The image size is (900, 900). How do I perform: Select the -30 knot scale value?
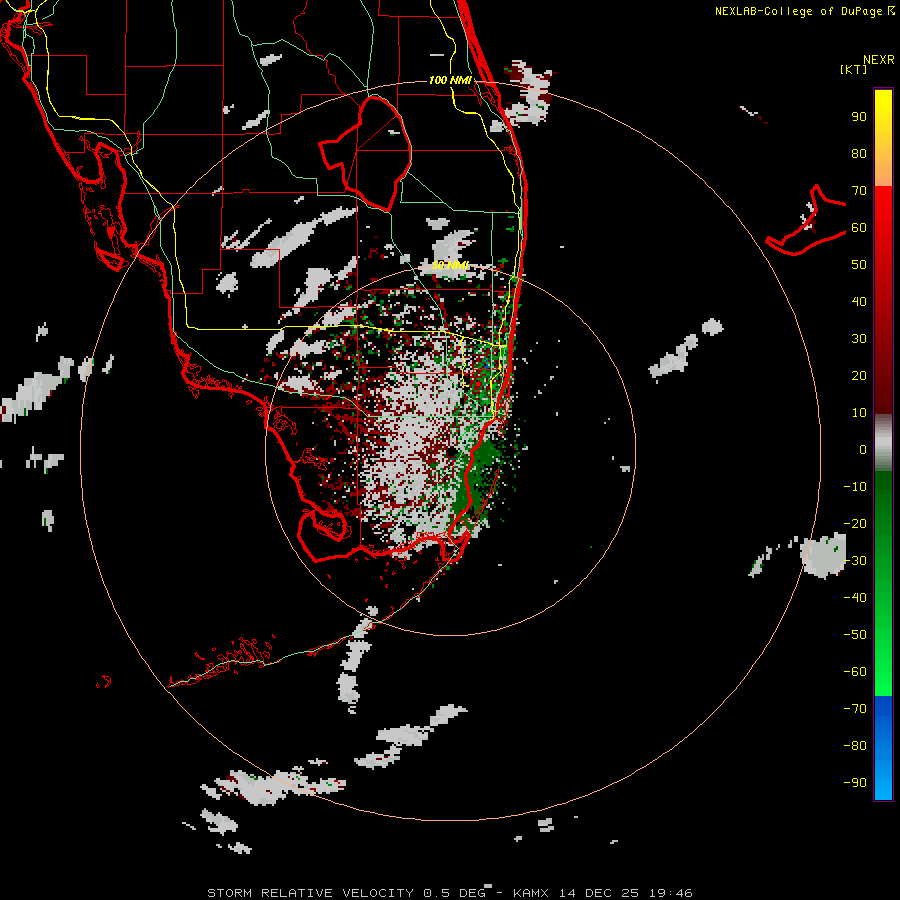point(855,561)
